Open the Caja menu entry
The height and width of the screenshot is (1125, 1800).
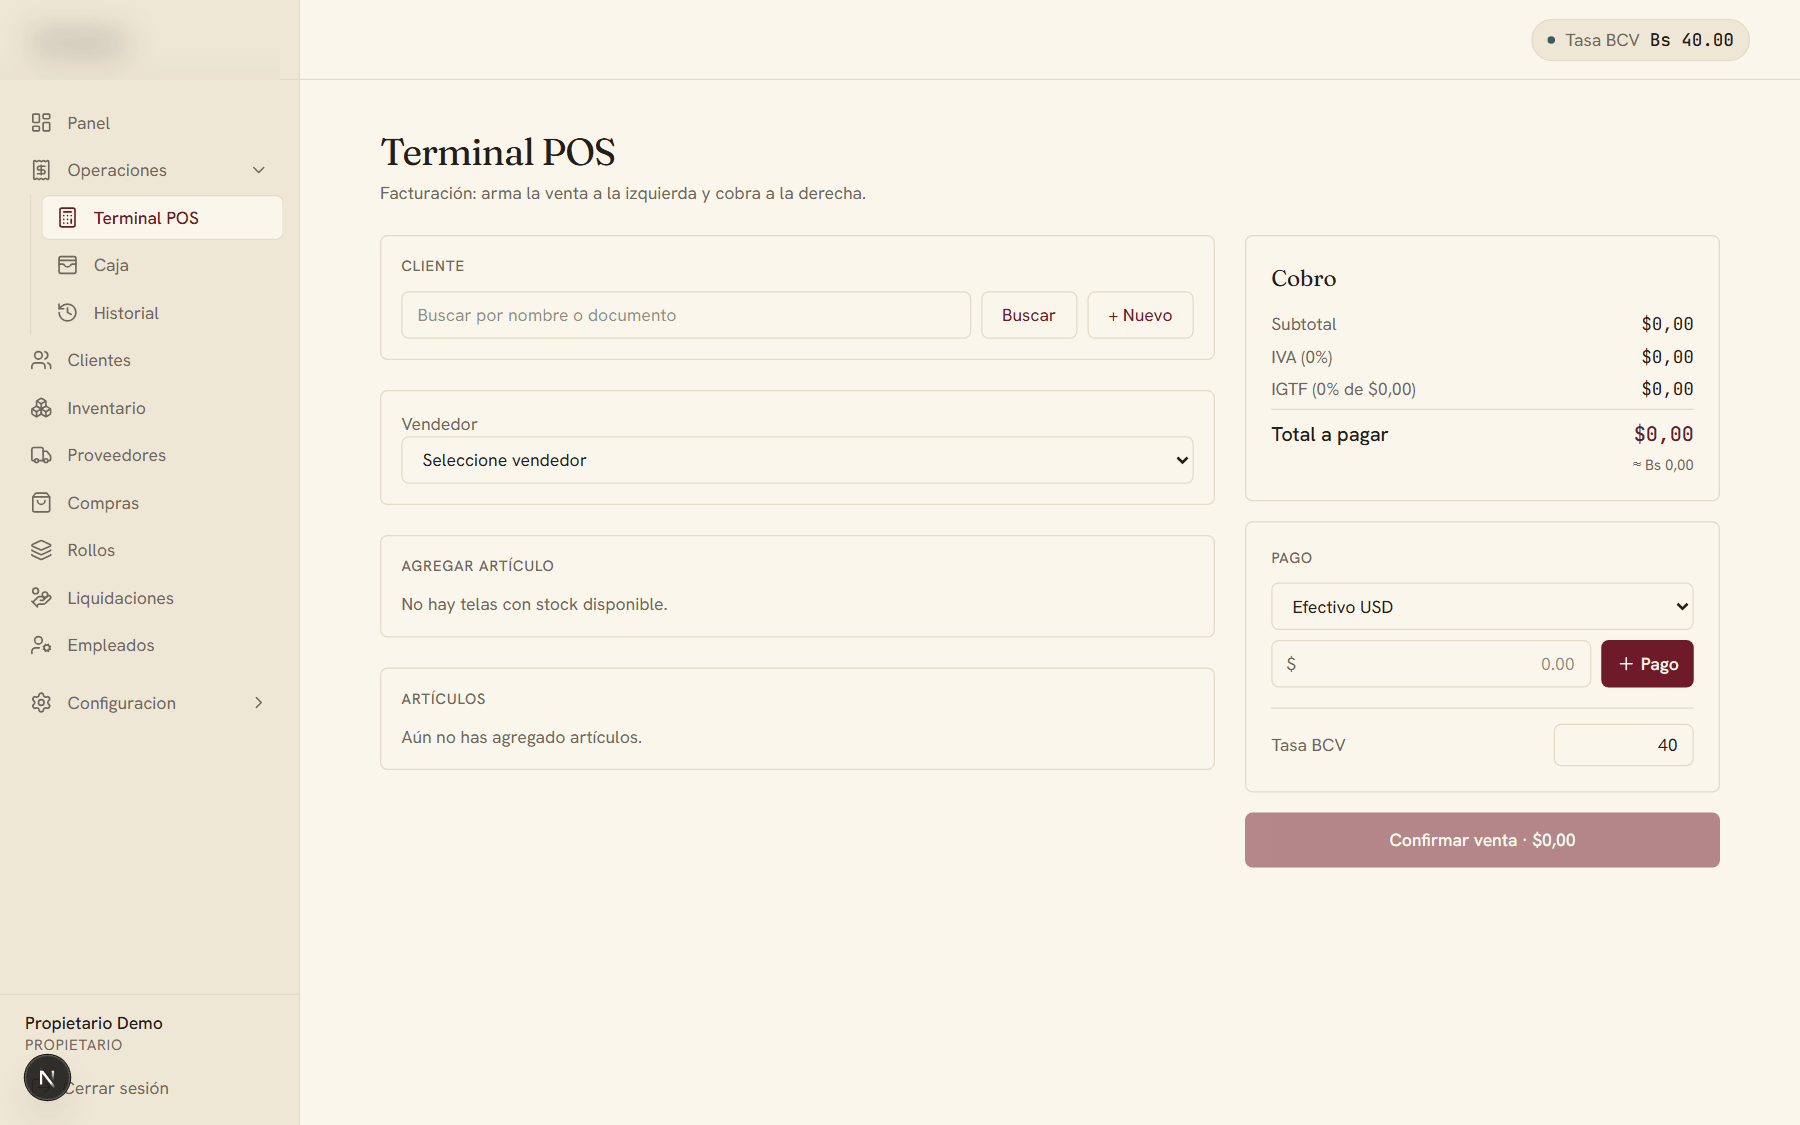(162, 265)
